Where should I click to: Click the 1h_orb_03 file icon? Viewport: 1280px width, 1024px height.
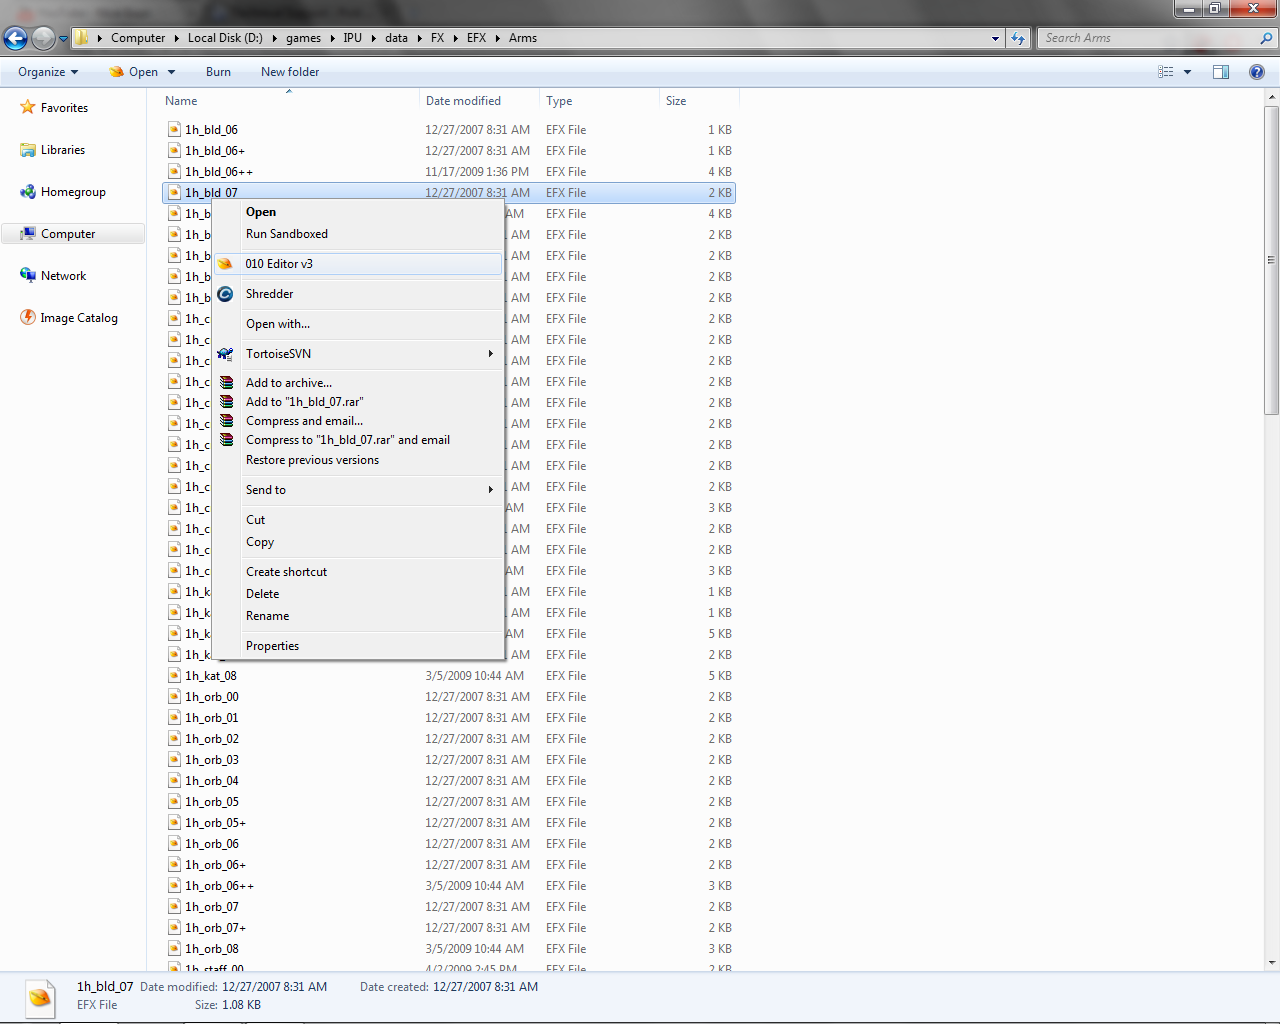click(174, 760)
